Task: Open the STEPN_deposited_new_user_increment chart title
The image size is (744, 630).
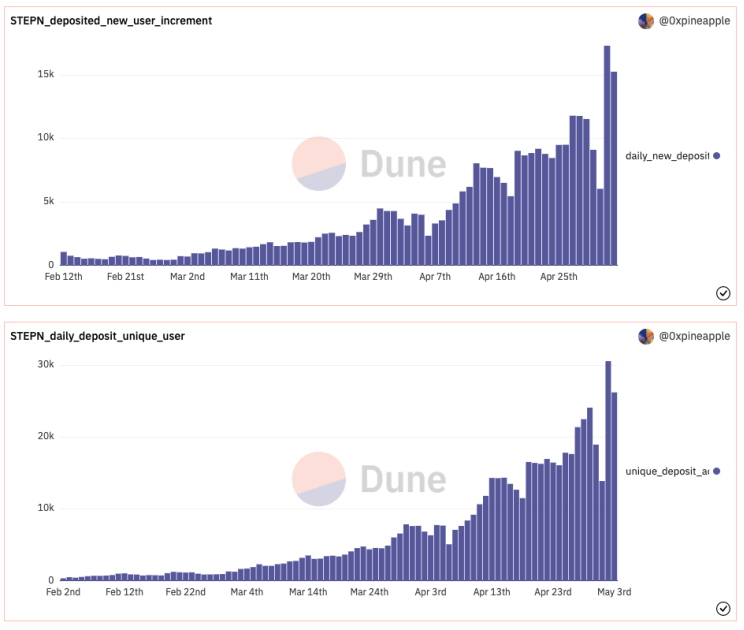Action: (111, 21)
